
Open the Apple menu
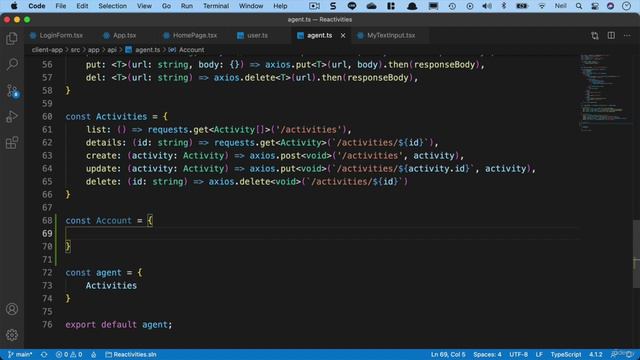coord(14,6)
